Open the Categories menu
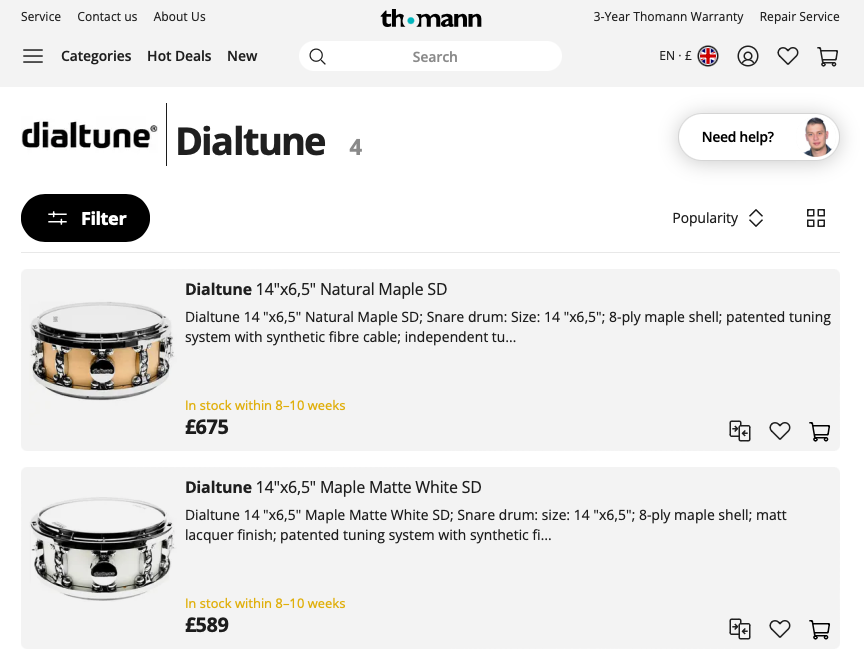 tap(96, 56)
